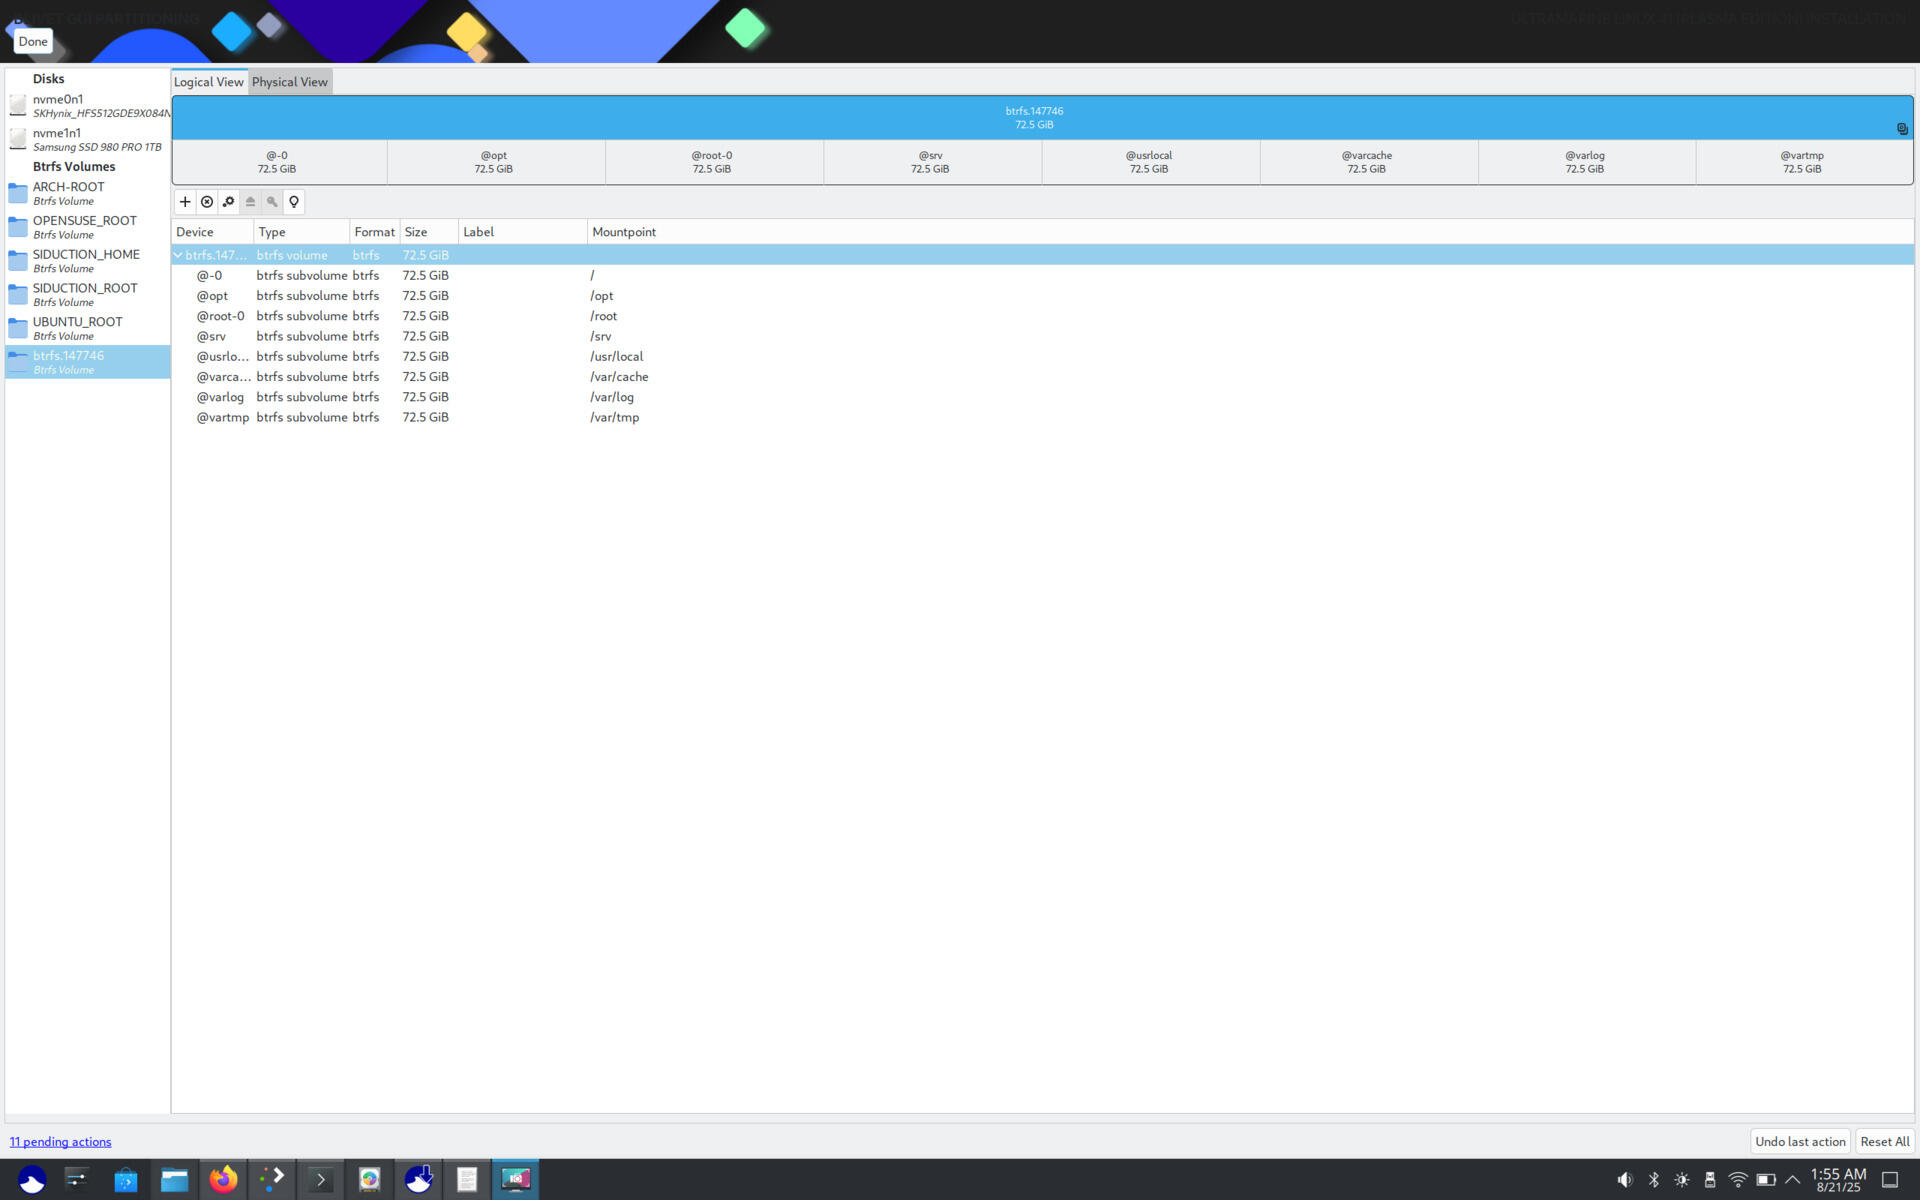
Task: Click the Bluetooth tray icon
Action: [x=1654, y=1180]
